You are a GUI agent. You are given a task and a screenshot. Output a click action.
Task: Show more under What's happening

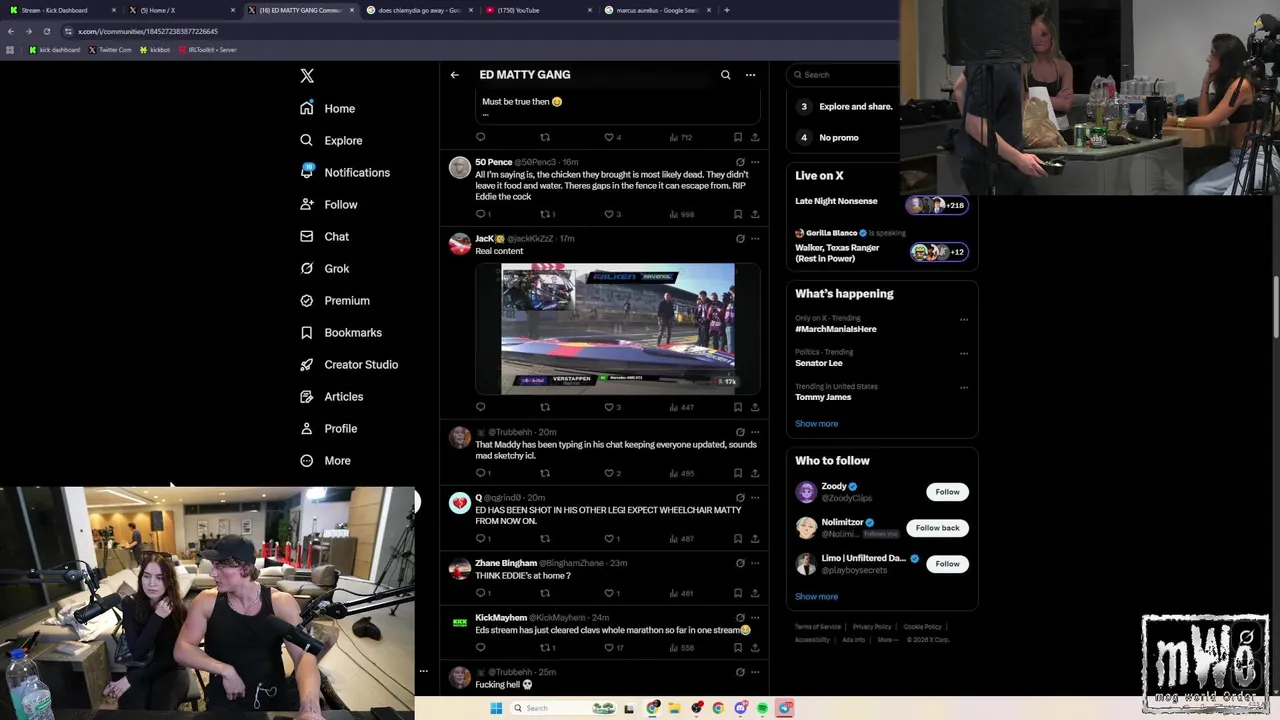pyautogui.click(x=817, y=423)
